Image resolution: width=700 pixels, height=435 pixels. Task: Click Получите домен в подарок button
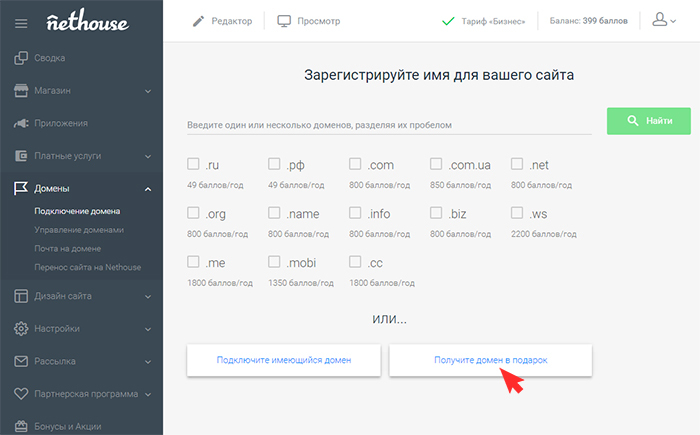point(490,360)
